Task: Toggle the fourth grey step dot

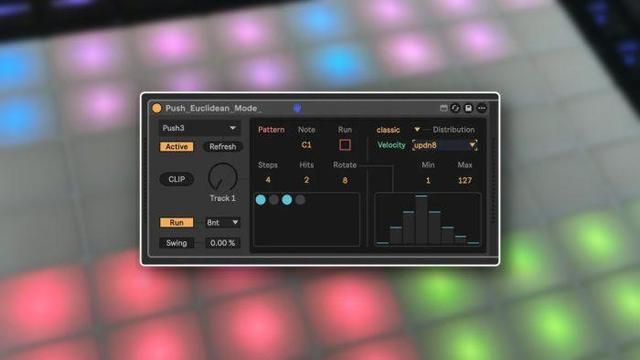Action: click(300, 200)
